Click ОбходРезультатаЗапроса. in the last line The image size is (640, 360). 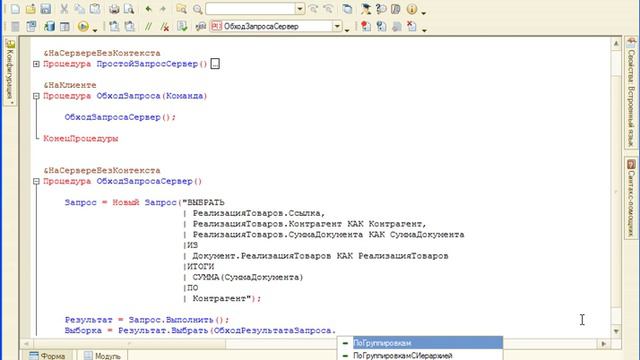[275, 330]
